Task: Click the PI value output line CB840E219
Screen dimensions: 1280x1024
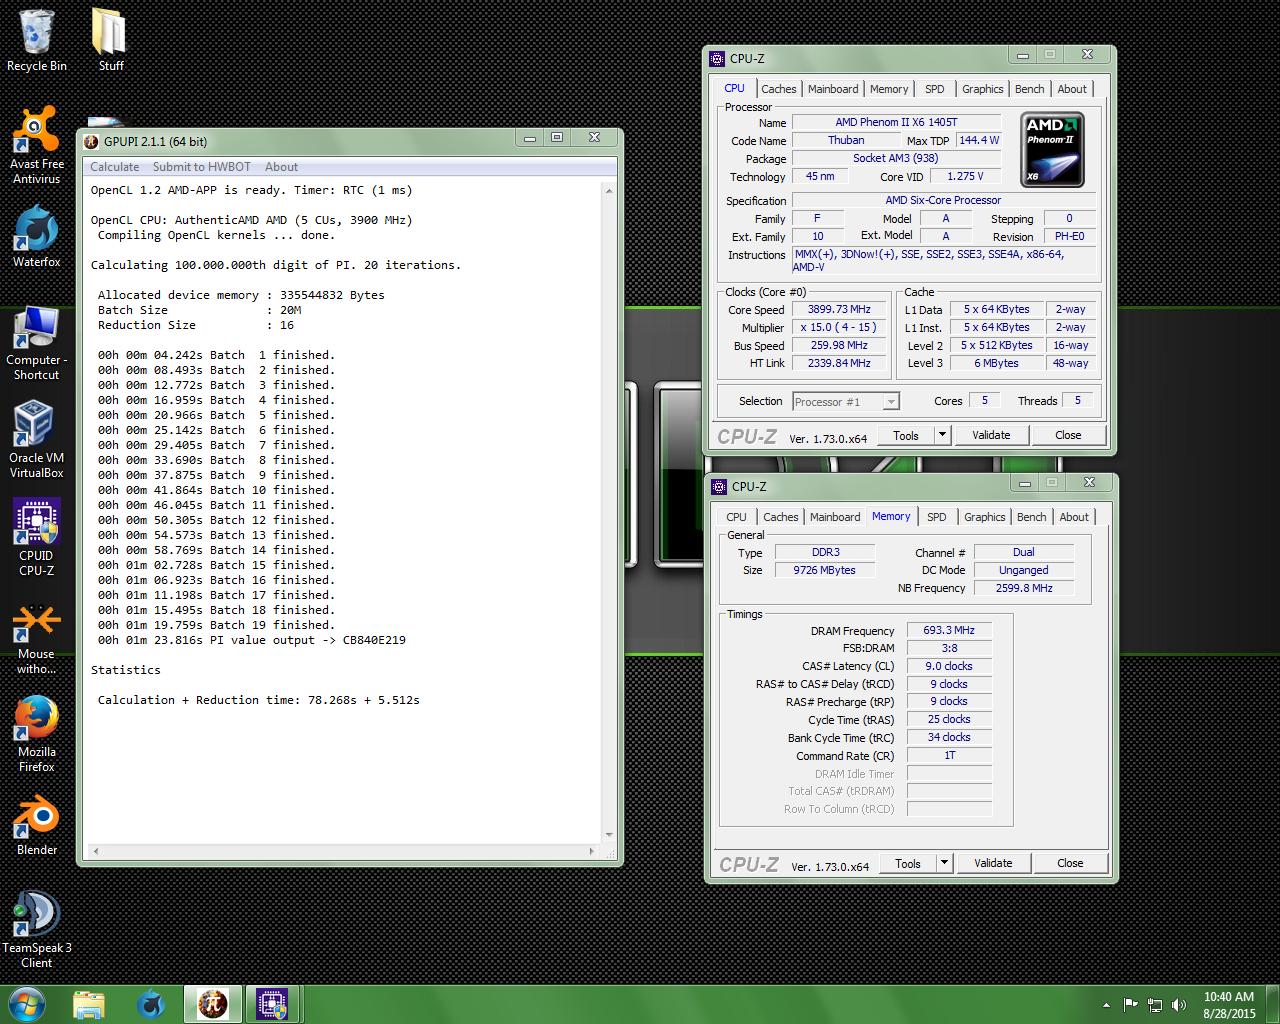Action: coord(252,640)
